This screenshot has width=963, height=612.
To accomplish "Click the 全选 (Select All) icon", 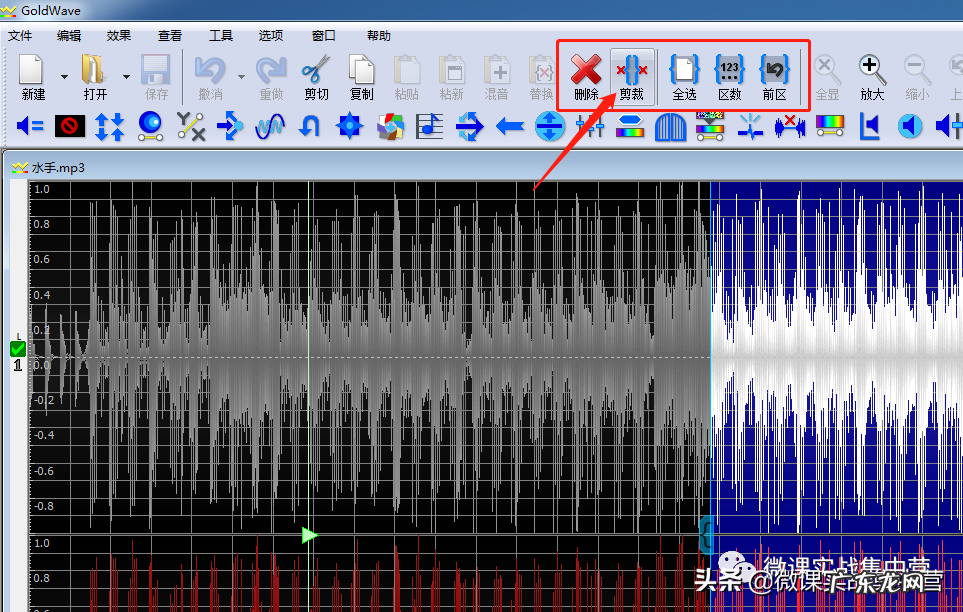I will pyautogui.click(x=684, y=76).
